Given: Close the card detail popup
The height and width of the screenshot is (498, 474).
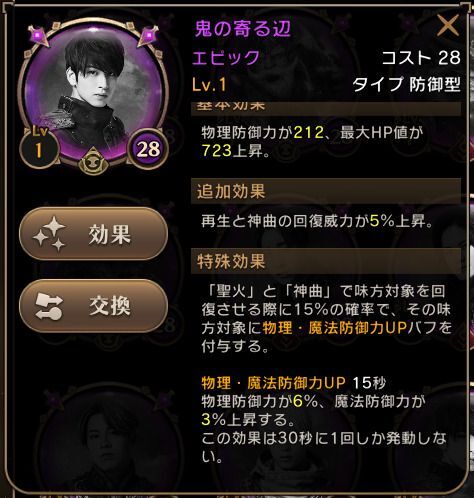Looking at the screenshot, I should 448,26.
